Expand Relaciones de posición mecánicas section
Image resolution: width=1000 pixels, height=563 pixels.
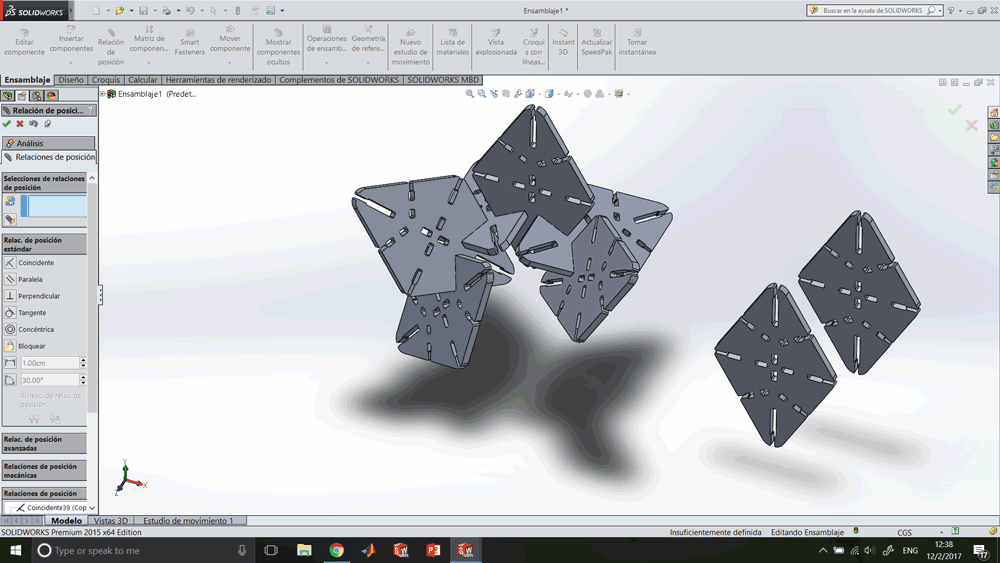44,471
